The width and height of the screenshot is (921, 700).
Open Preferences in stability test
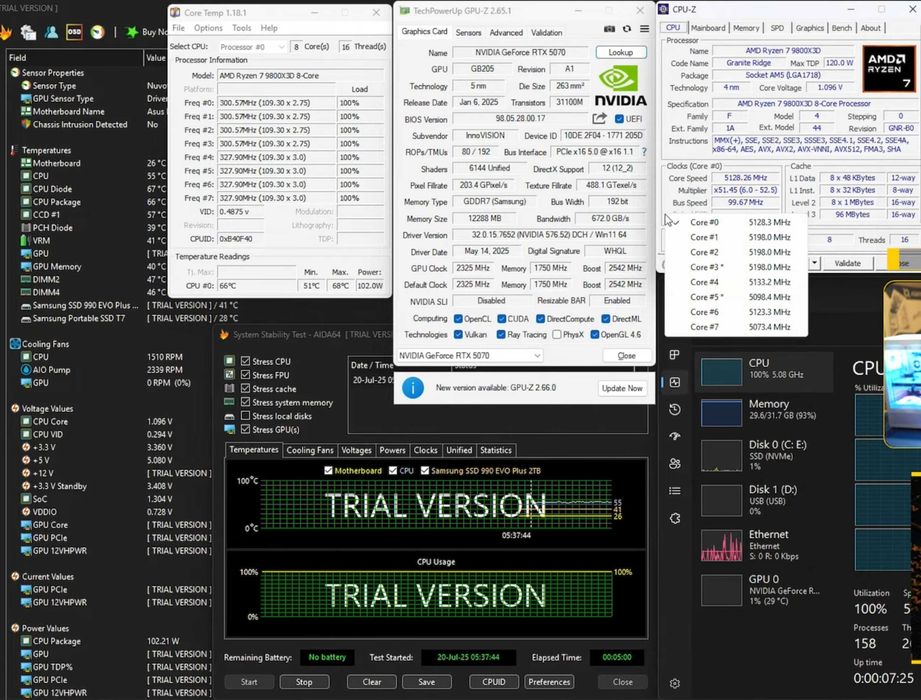click(x=549, y=682)
